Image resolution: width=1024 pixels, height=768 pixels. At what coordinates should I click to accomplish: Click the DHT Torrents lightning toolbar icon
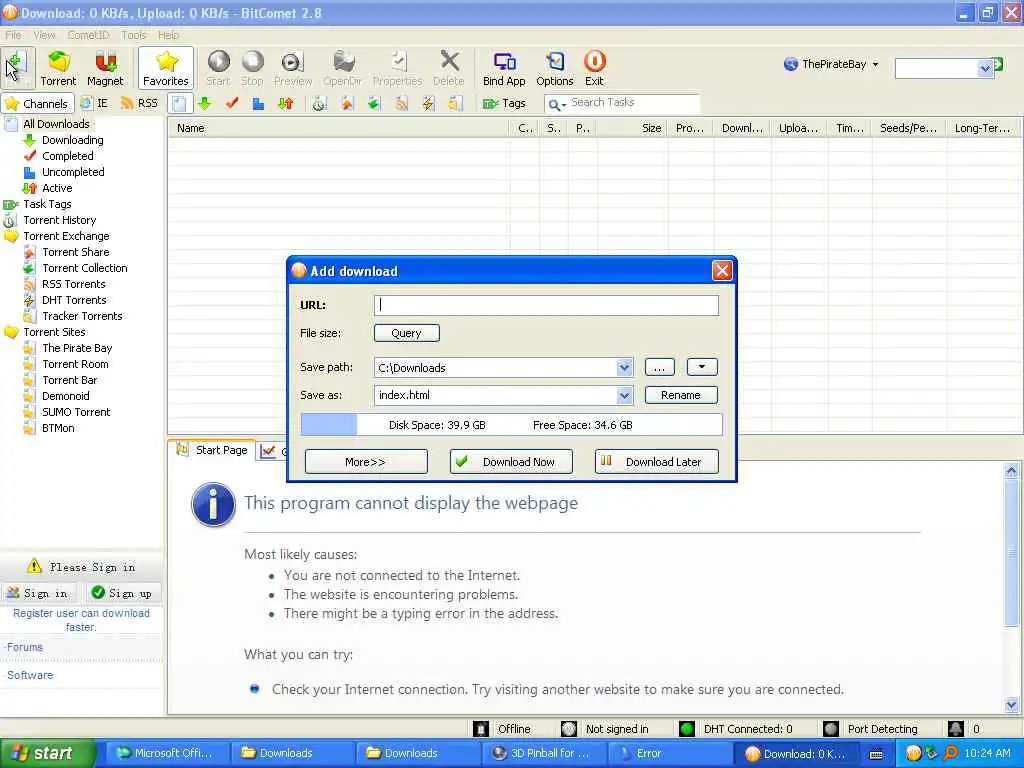coord(428,103)
